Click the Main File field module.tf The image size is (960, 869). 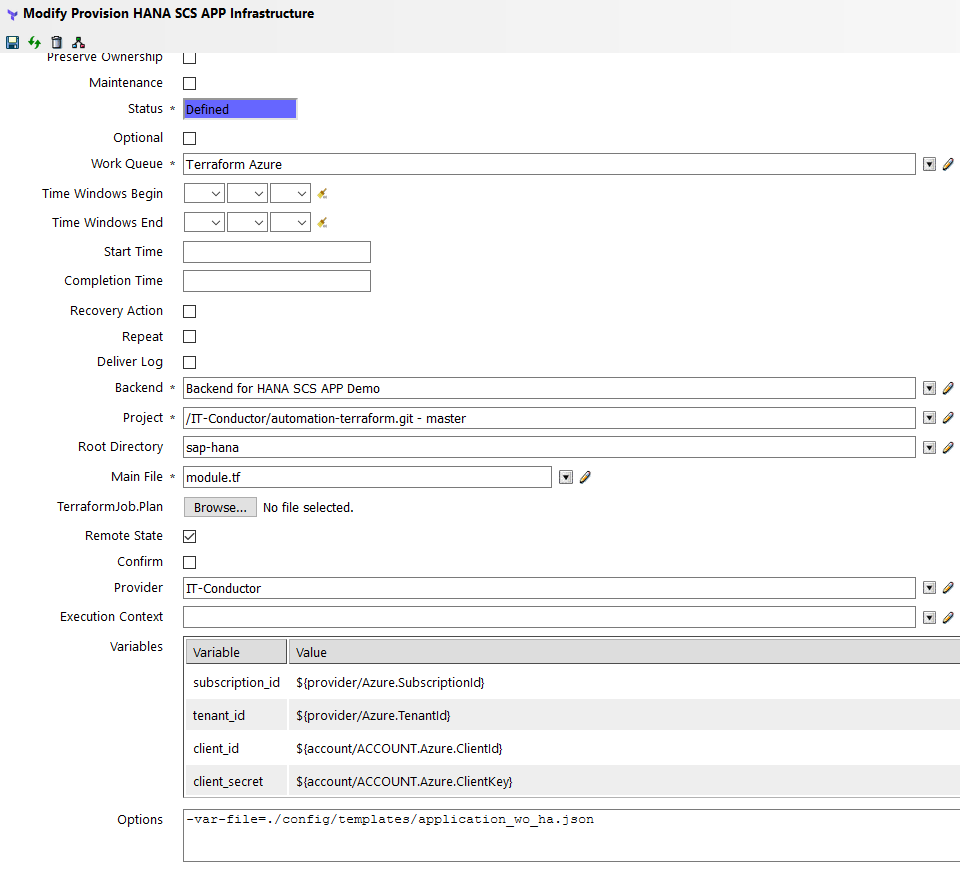pos(367,477)
